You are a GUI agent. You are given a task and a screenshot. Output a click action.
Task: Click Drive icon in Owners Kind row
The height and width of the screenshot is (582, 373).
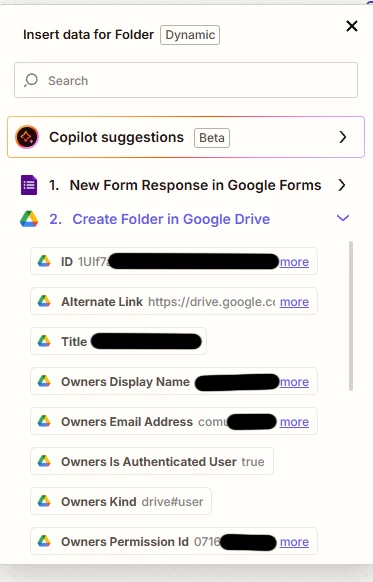(x=44, y=501)
